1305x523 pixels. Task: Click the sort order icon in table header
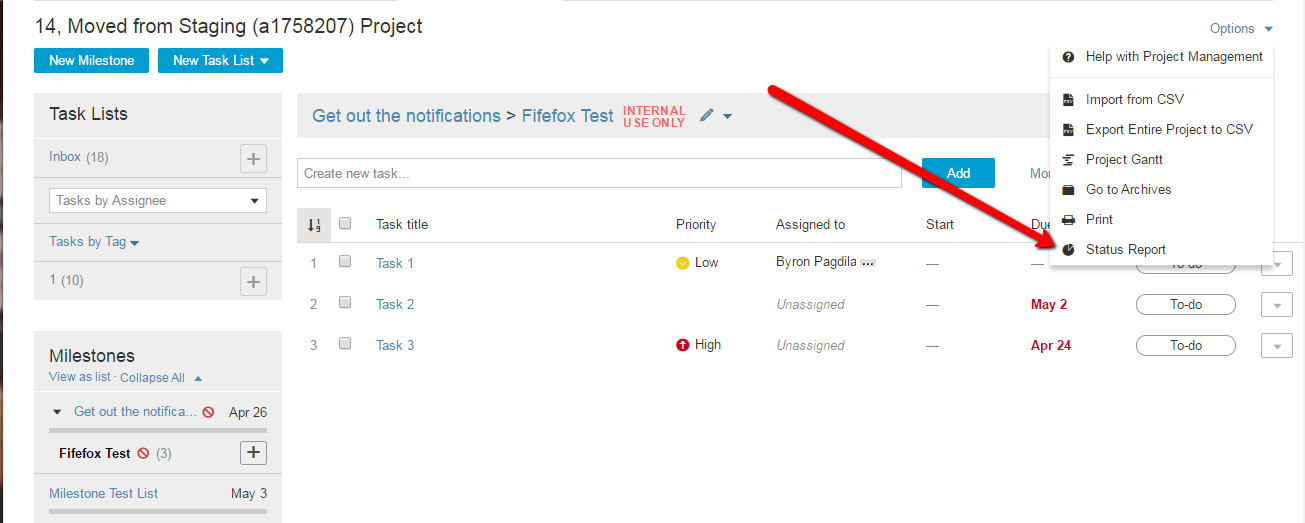coord(313,225)
